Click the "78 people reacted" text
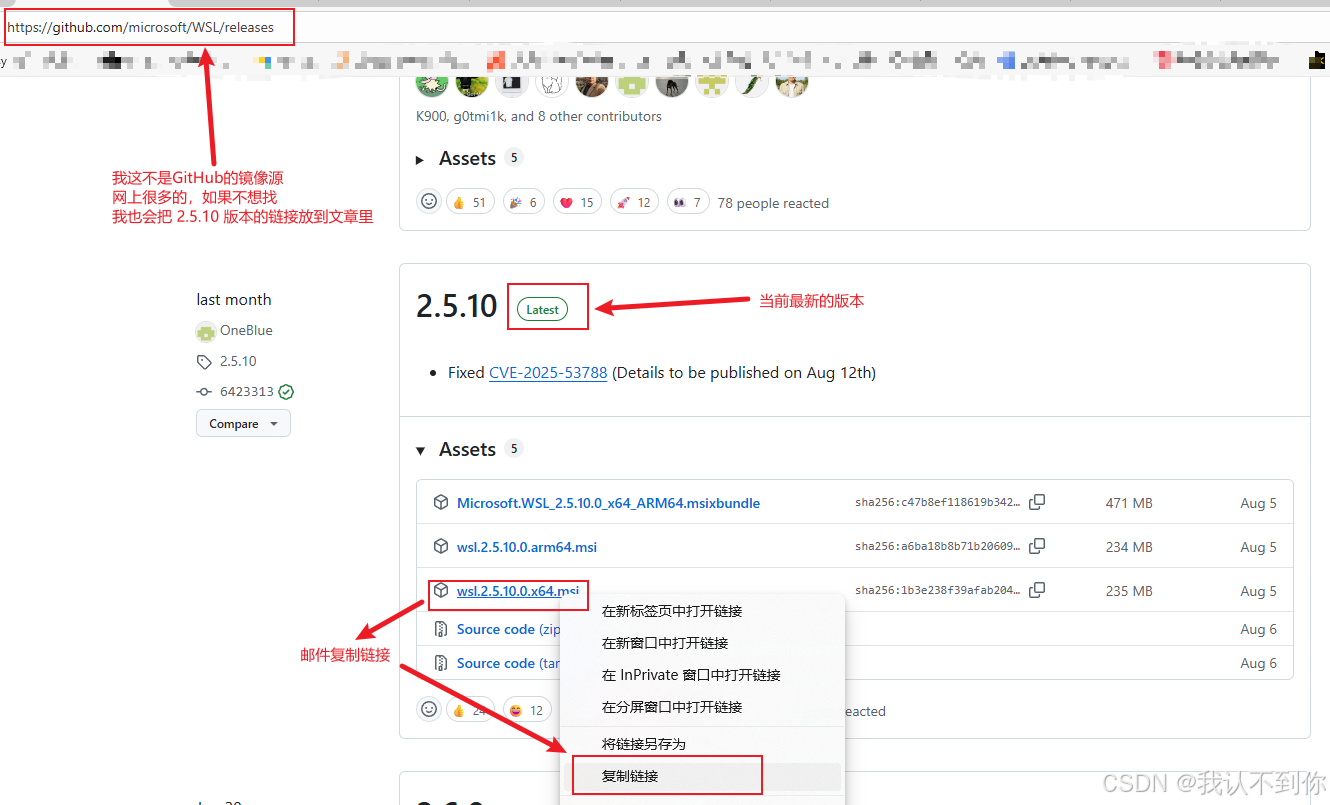1330x805 pixels. [773, 203]
